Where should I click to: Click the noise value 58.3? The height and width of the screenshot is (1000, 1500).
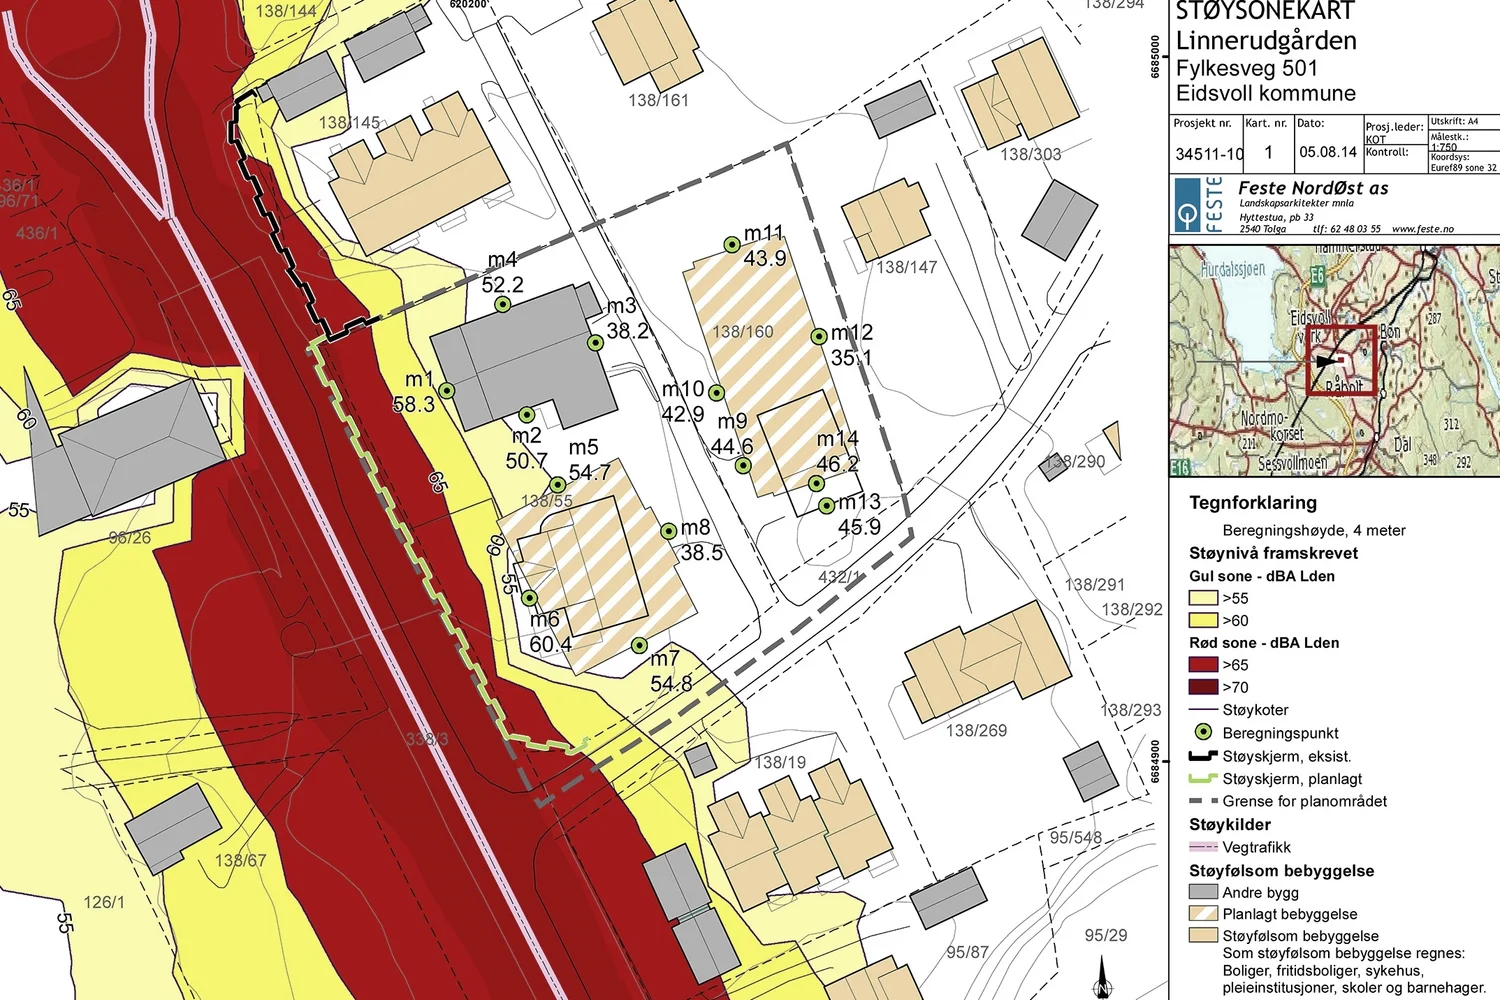pos(414,404)
